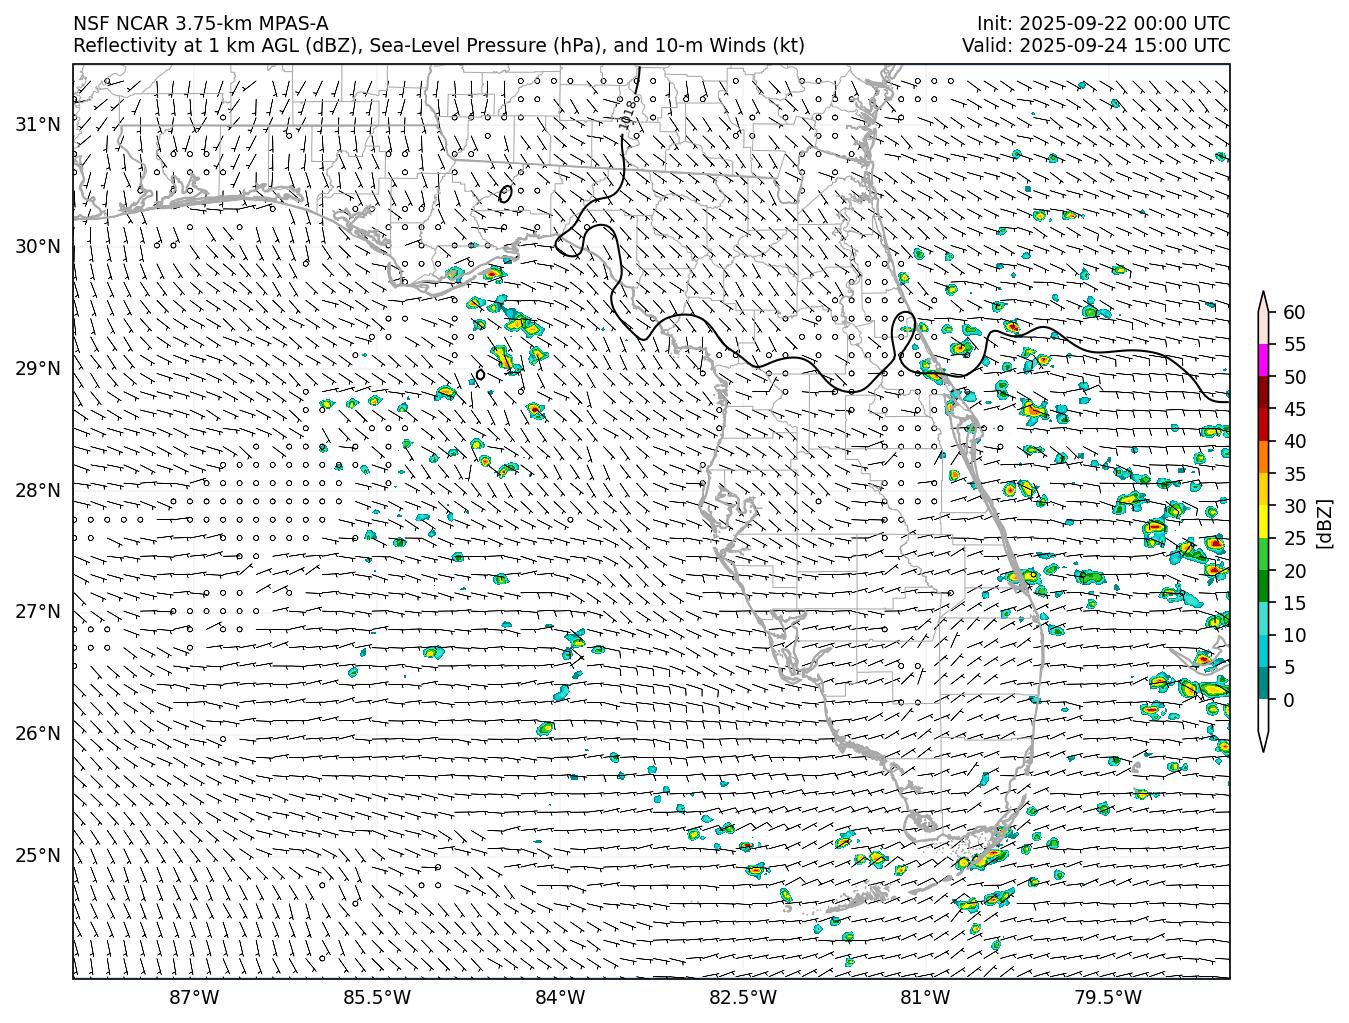The width and height of the screenshot is (1349, 1023).
Task: Click the 1018 pressure contour label
Action: tap(629, 113)
